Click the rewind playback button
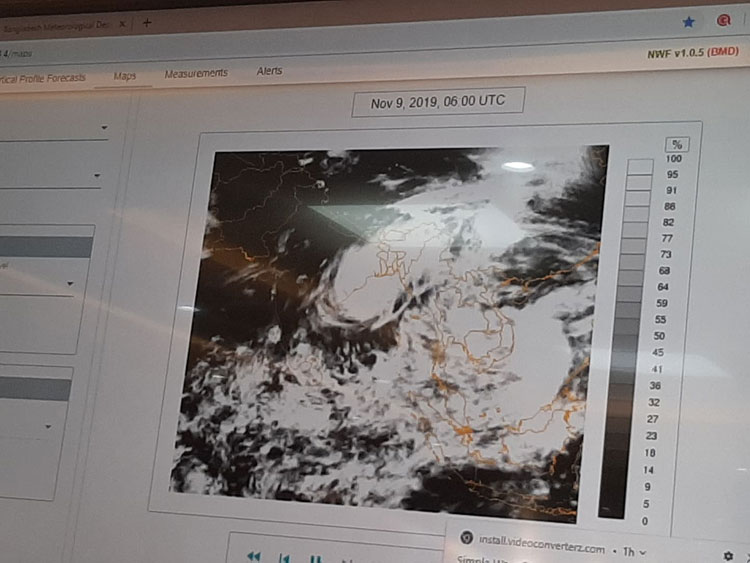 [x=253, y=555]
